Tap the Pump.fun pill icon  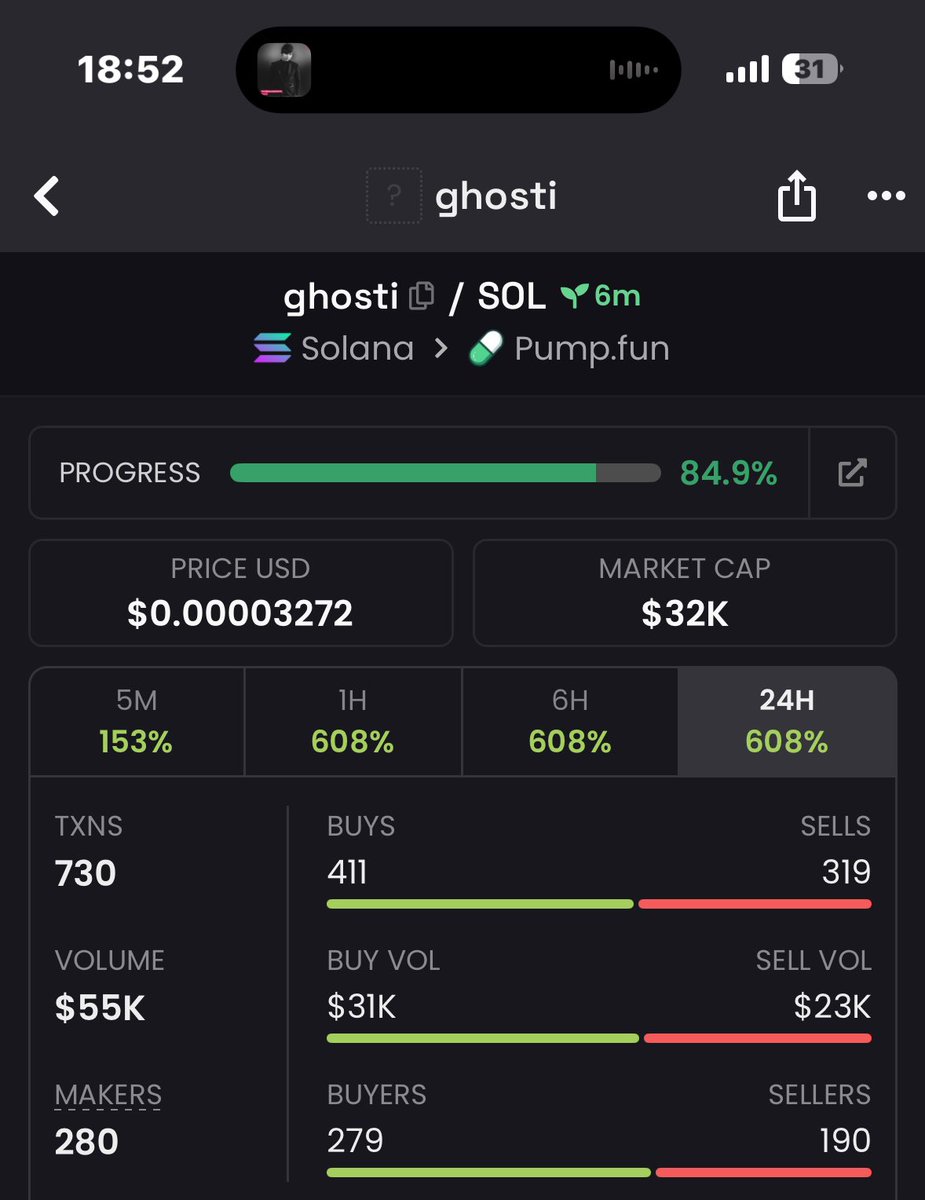[486, 348]
